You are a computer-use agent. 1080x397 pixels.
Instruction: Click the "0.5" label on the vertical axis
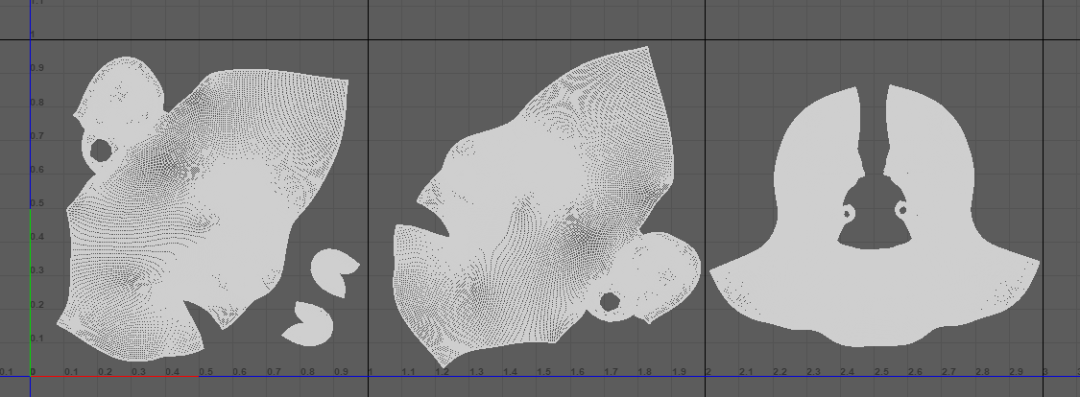tap(37, 203)
